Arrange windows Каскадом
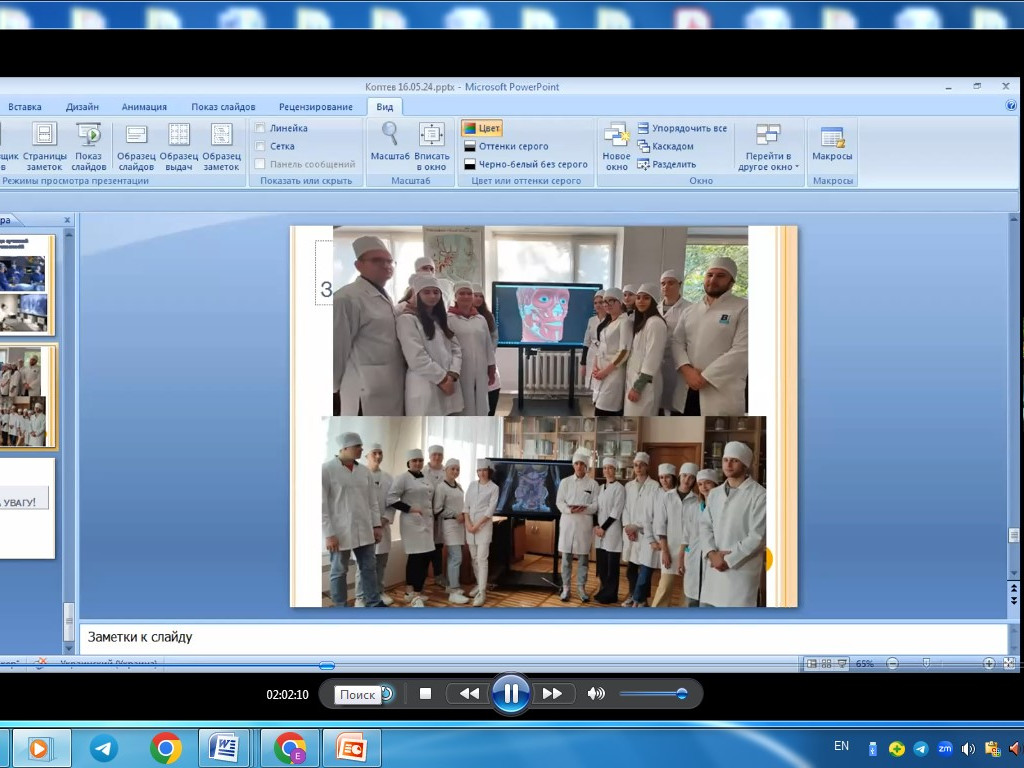Image resolution: width=1024 pixels, height=768 pixels. coord(665,146)
